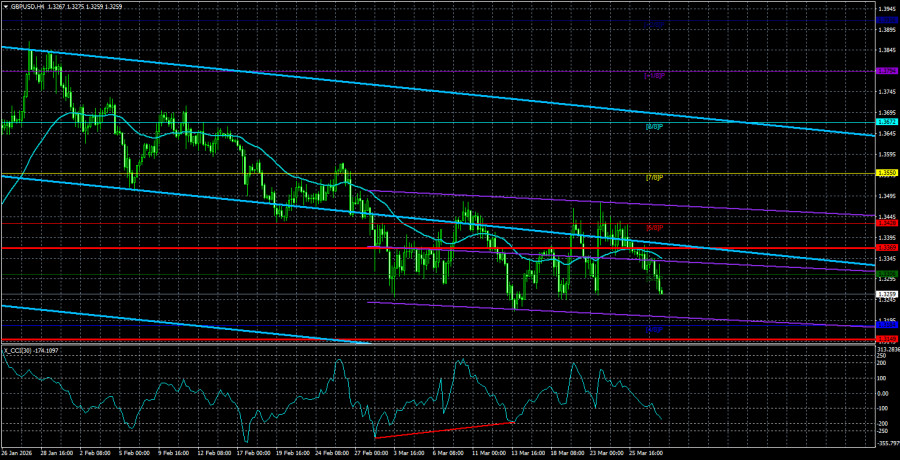Open the chart menu arrow beside GBPUSD,H4
This screenshot has width=900, height=460.
5,5
